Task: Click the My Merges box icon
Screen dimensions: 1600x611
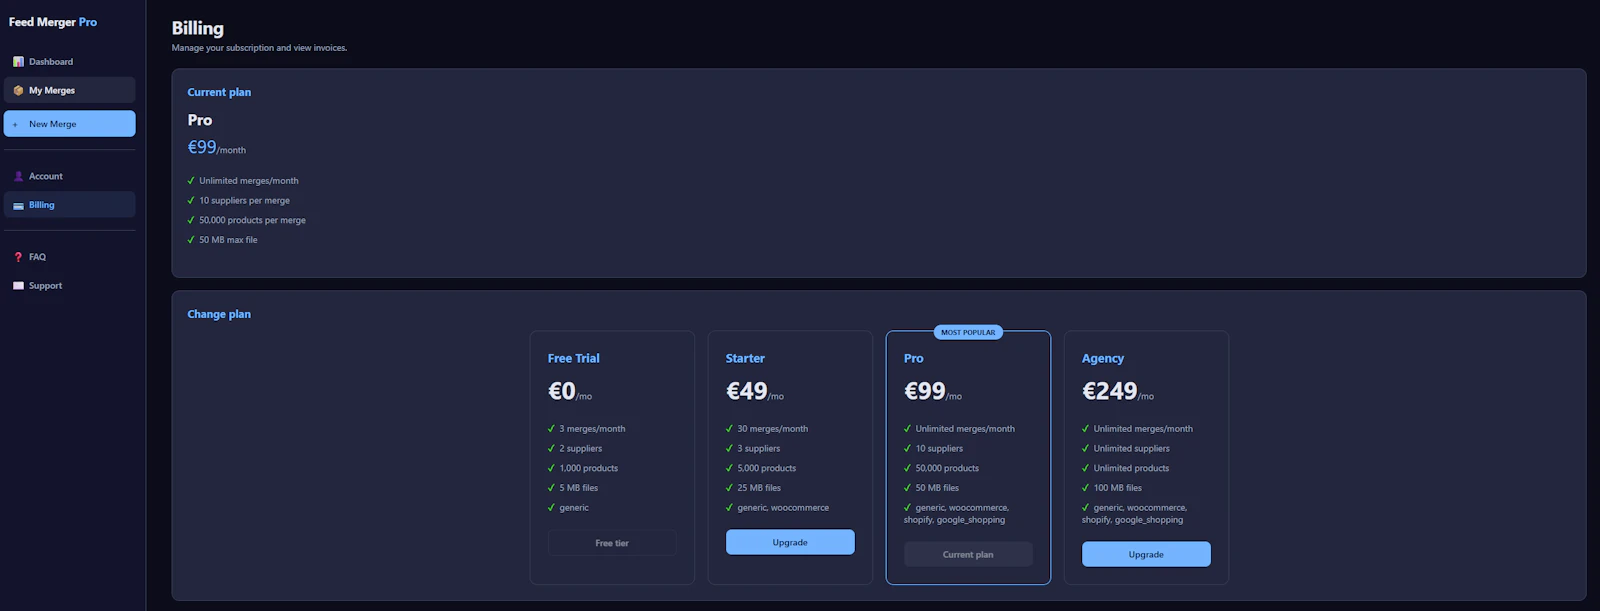Action: coord(18,90)
